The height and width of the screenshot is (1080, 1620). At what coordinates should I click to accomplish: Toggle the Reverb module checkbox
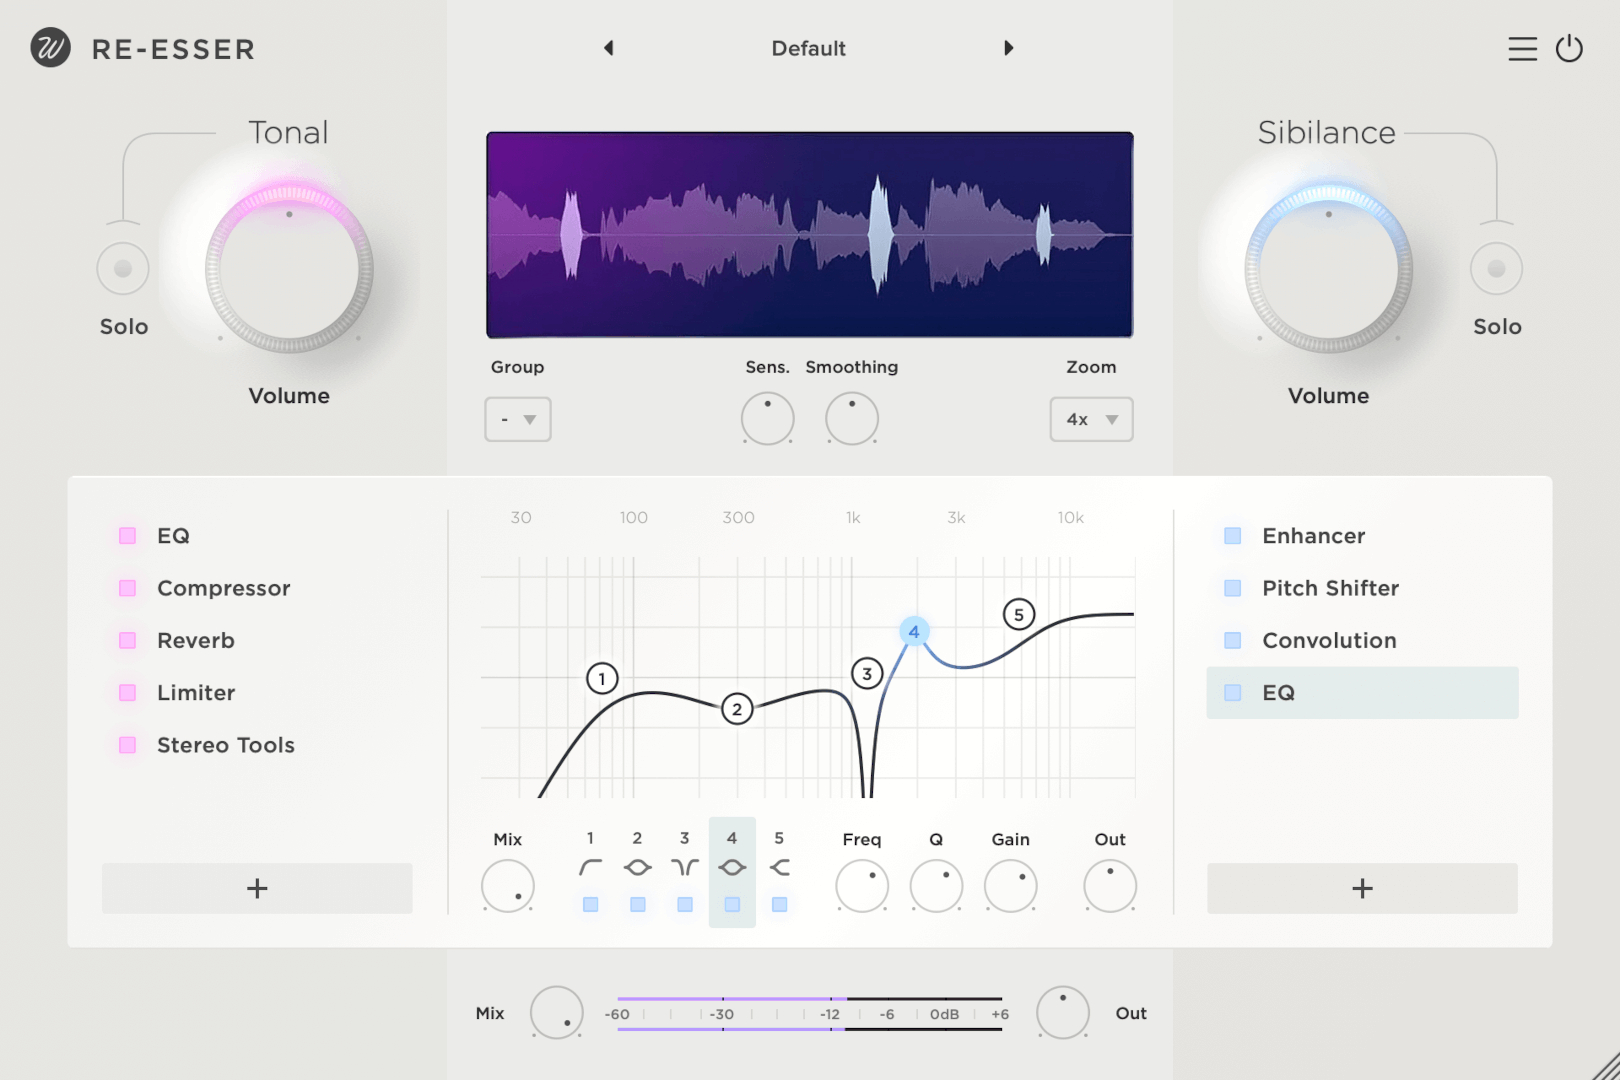[x=127, y=640]
